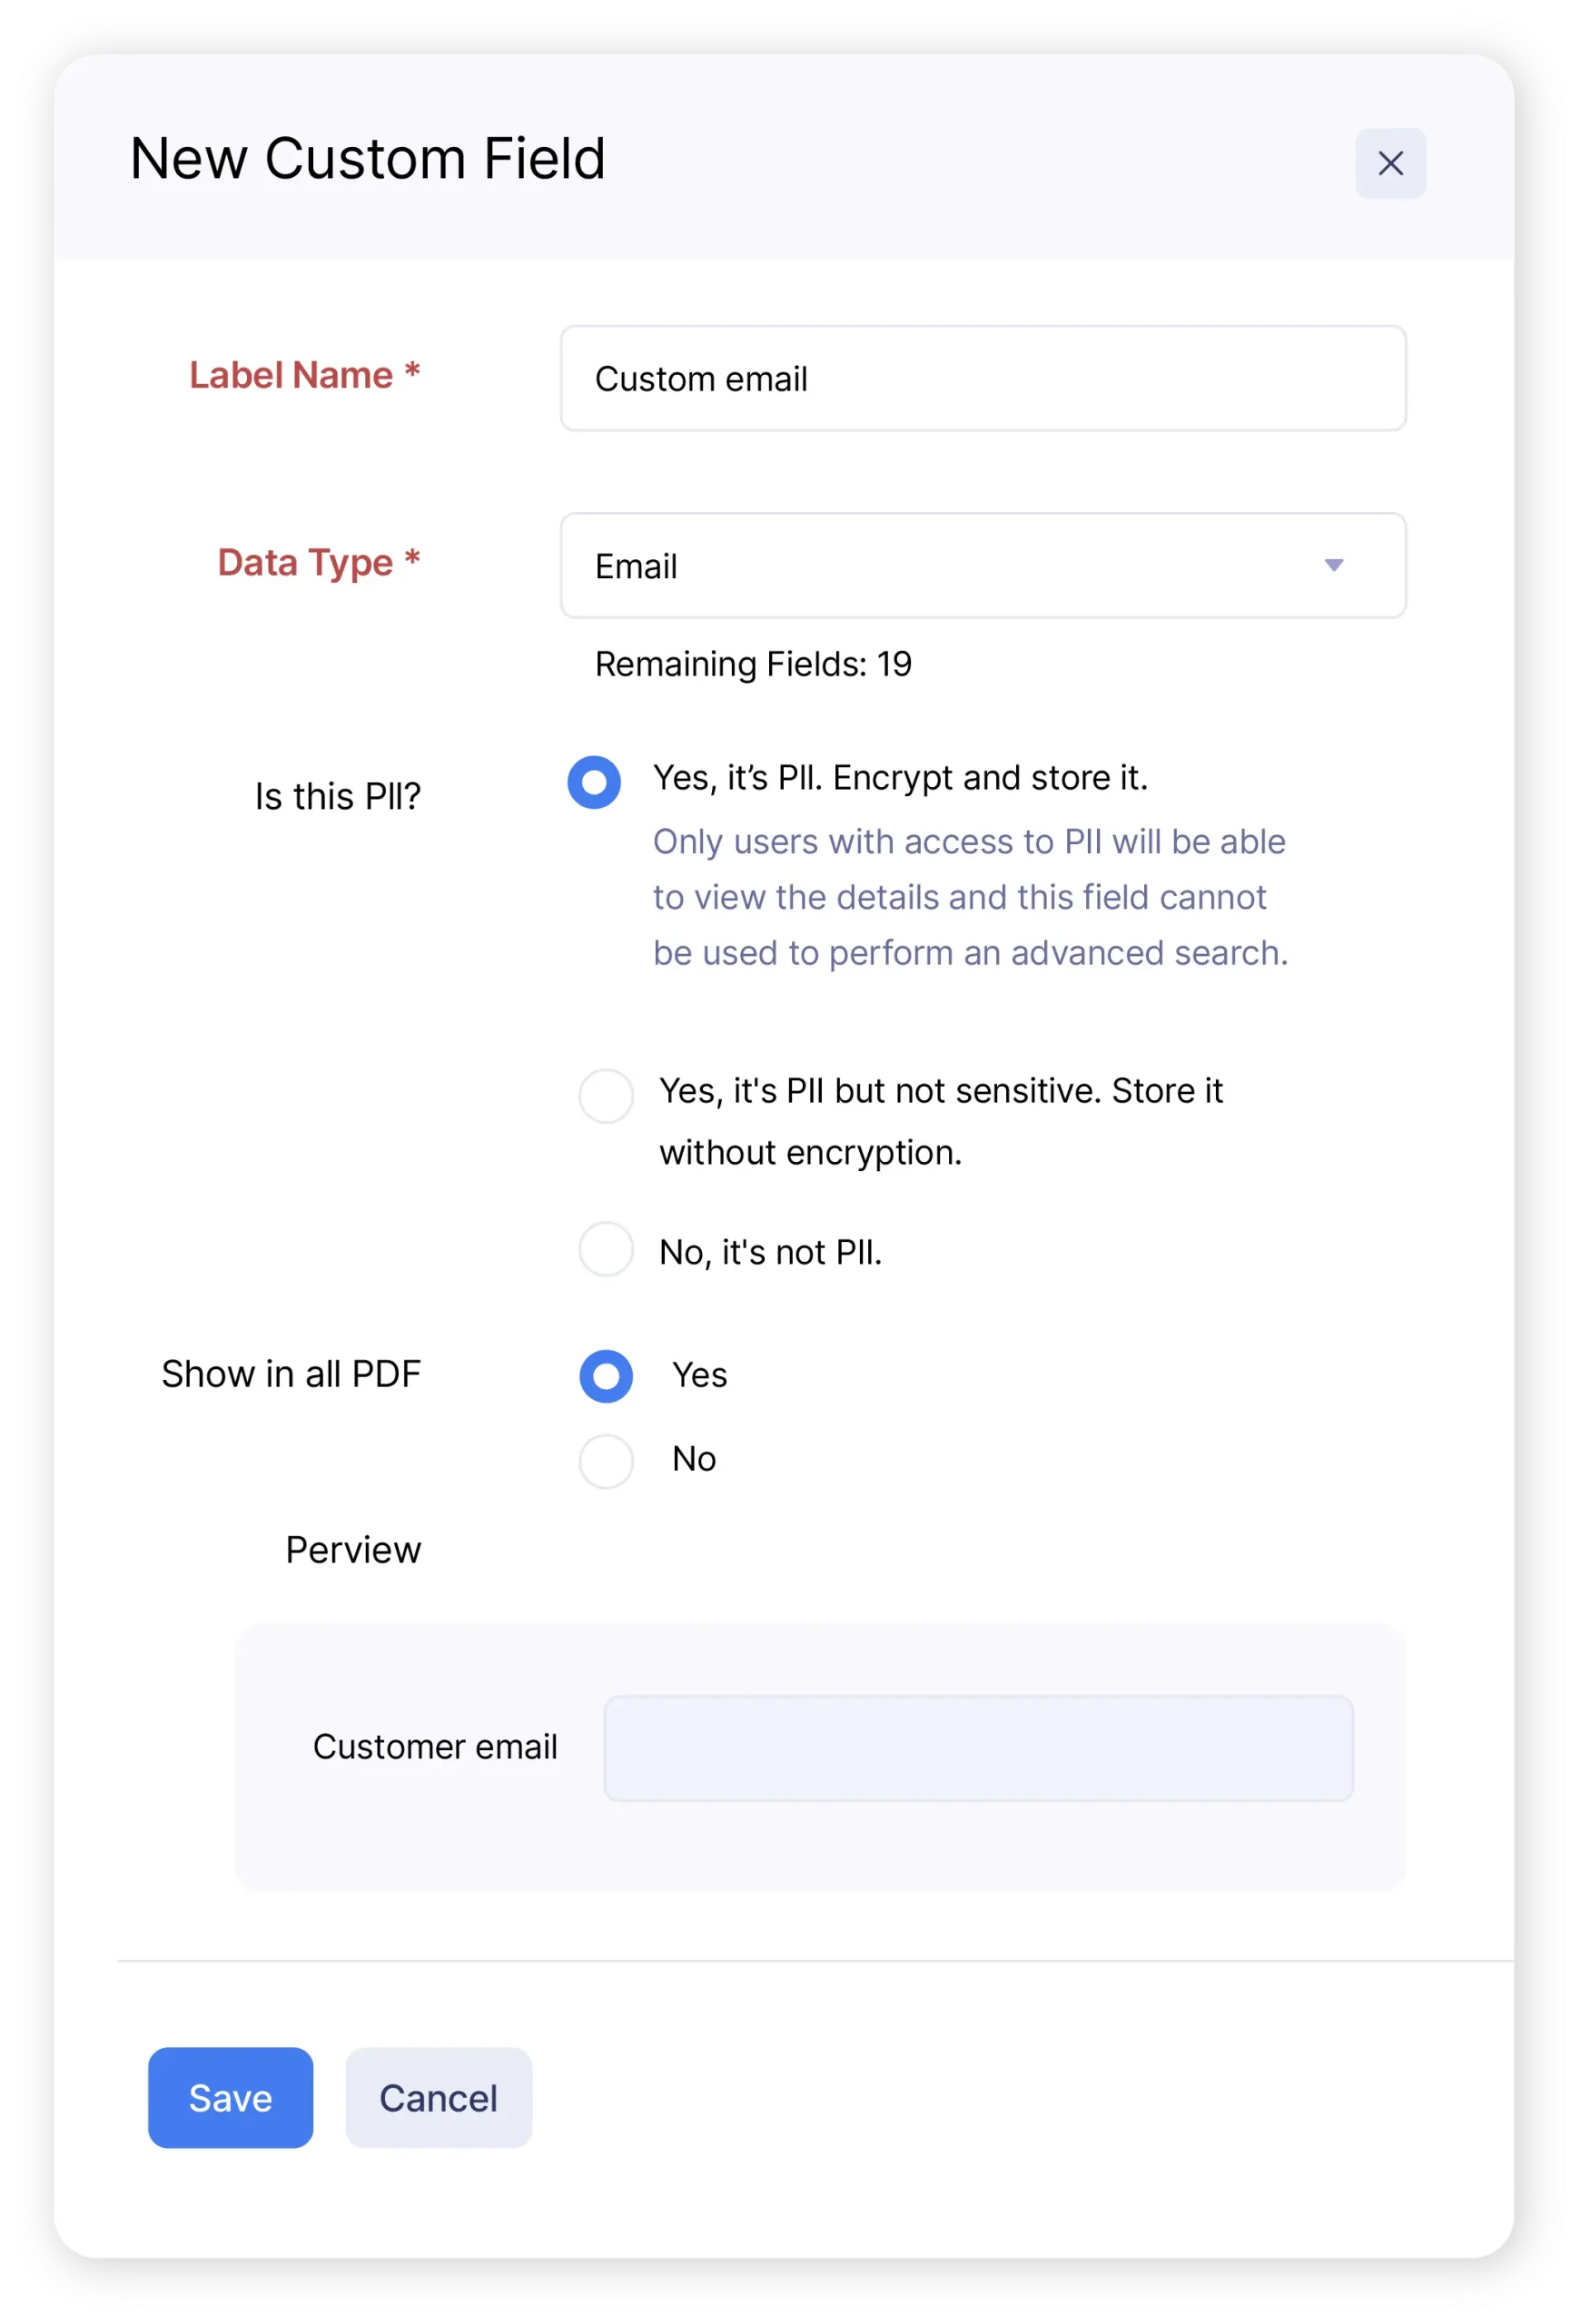Image resolution: width=1581 pixels, height=2324 pixels.
Task: Click the Data Type dropdown arrow
Action: click(1333, 566)
